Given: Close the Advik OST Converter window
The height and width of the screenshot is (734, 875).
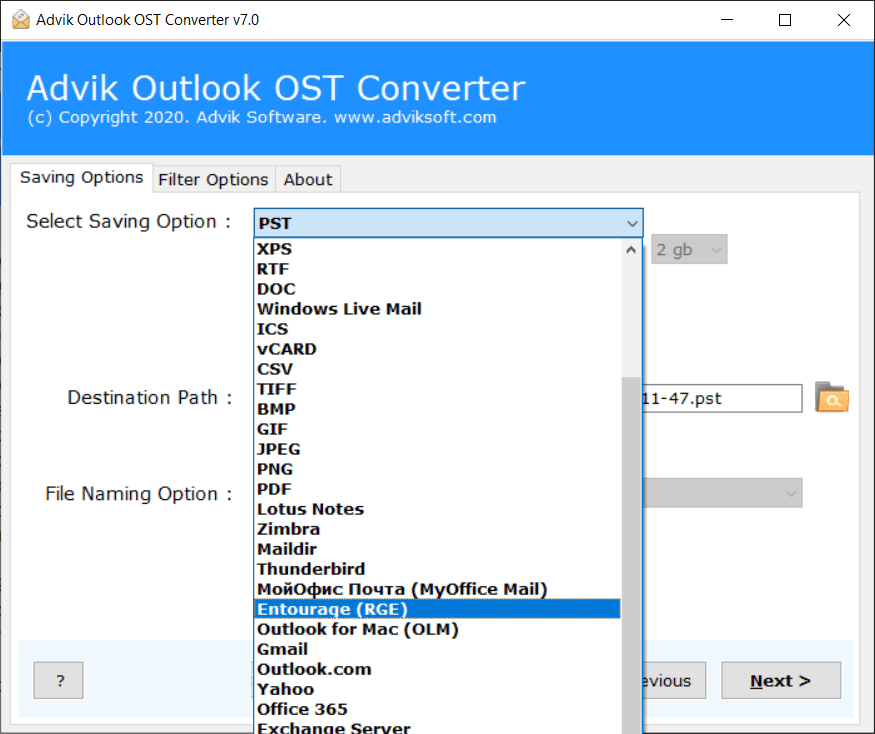Looking at the screenshot, I should (x=844, y=20).
